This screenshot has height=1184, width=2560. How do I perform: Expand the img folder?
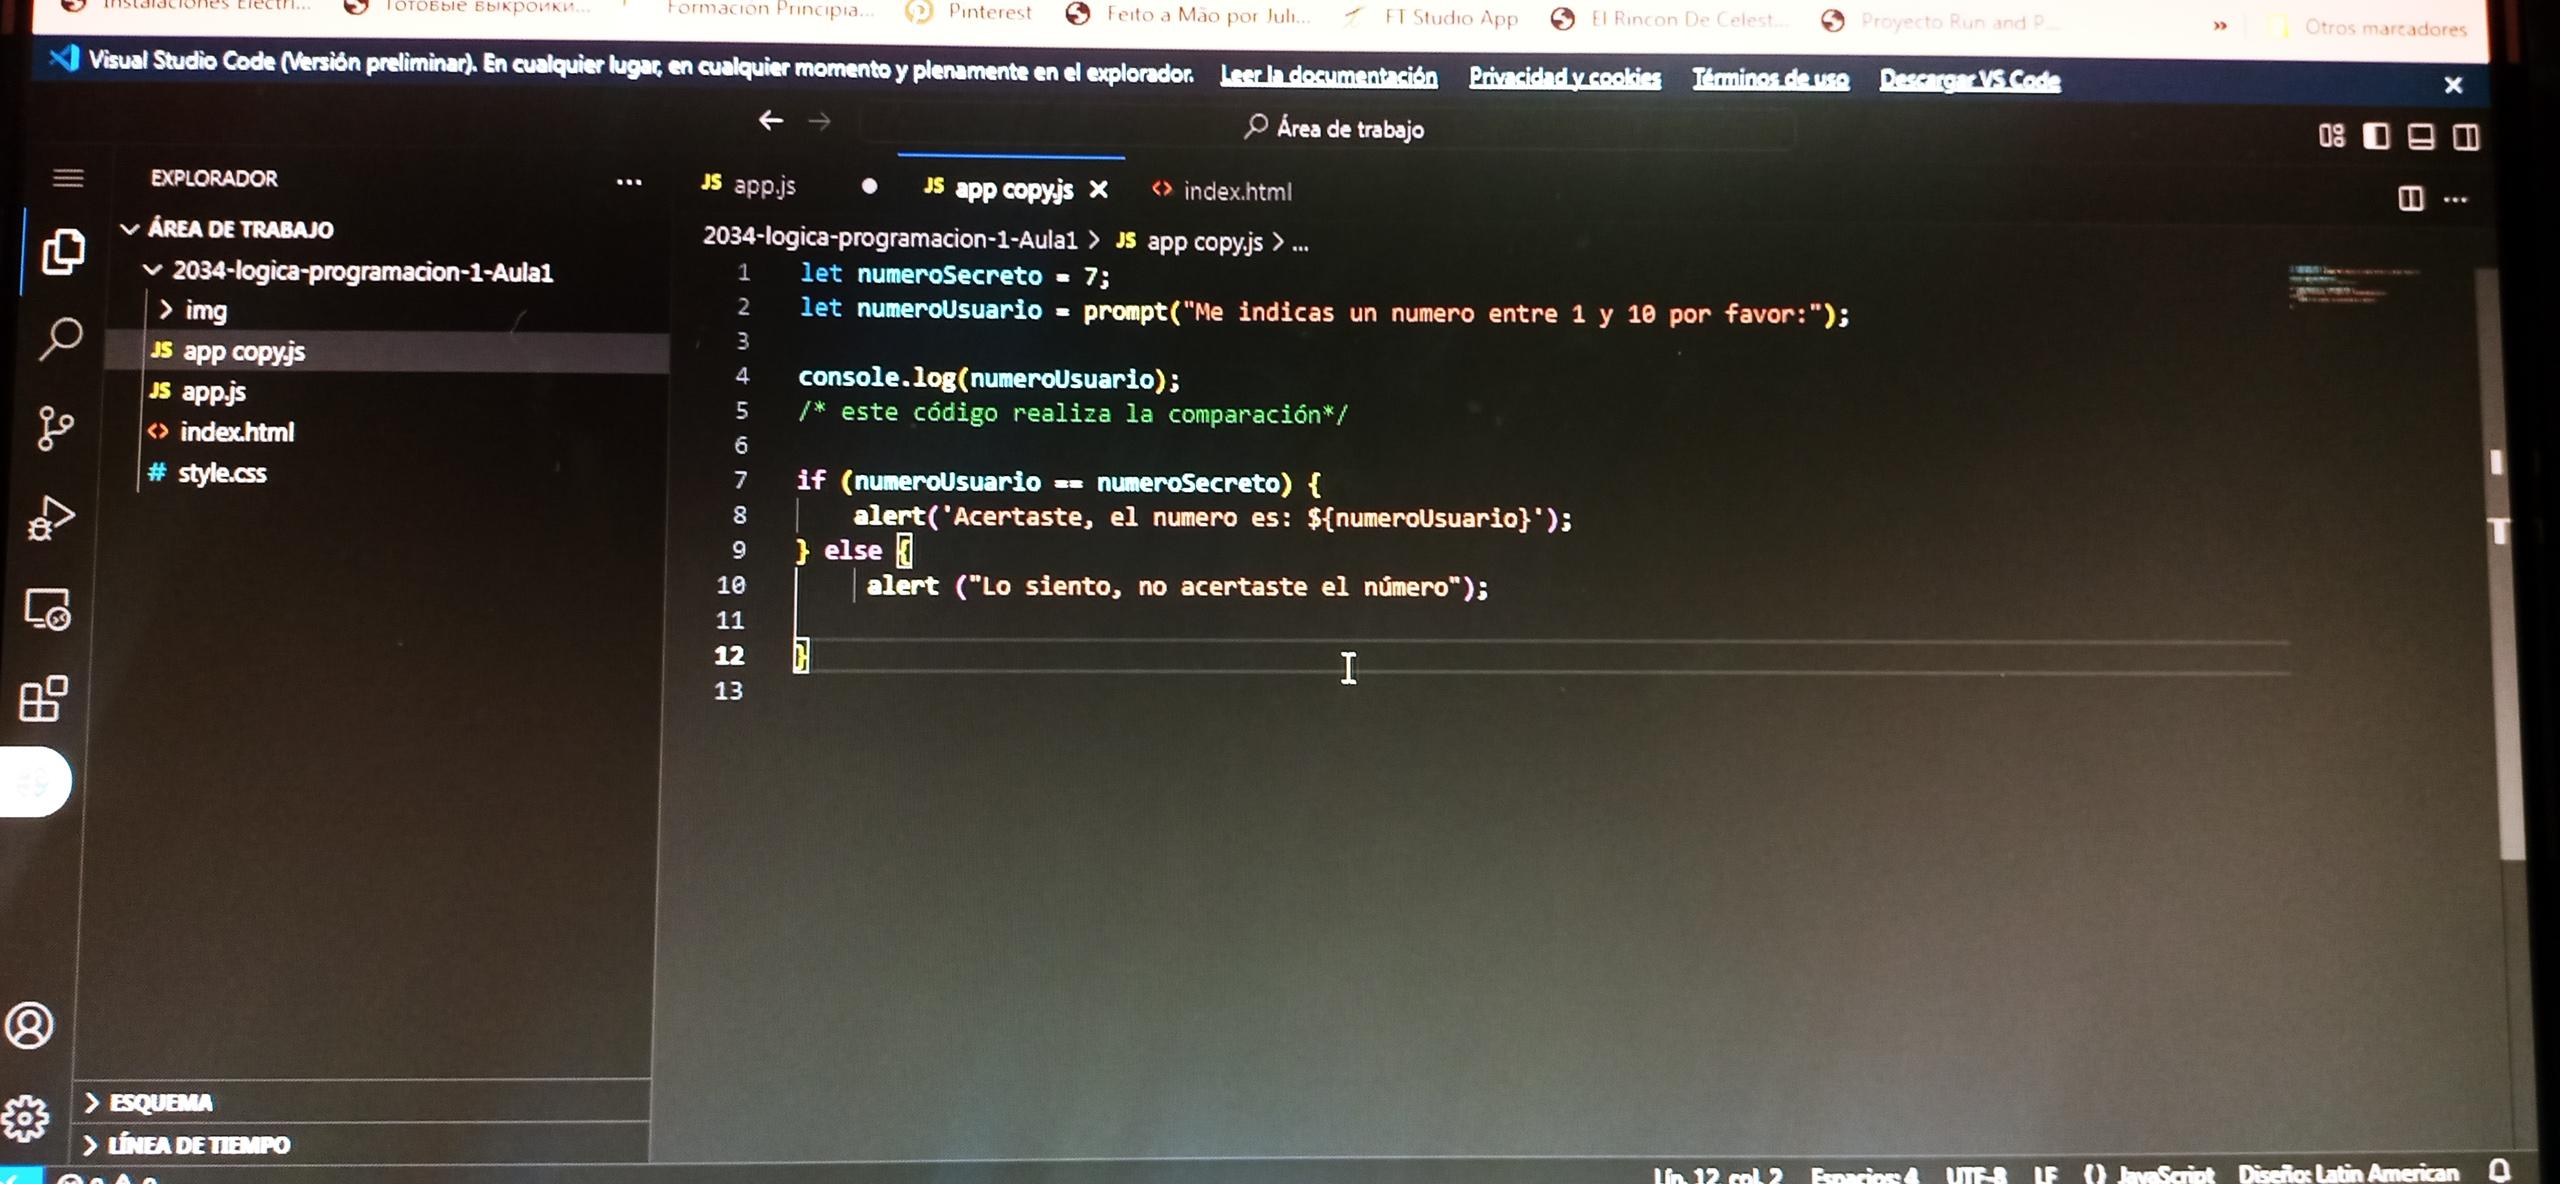pyautogui.click(x=194, y=311)
